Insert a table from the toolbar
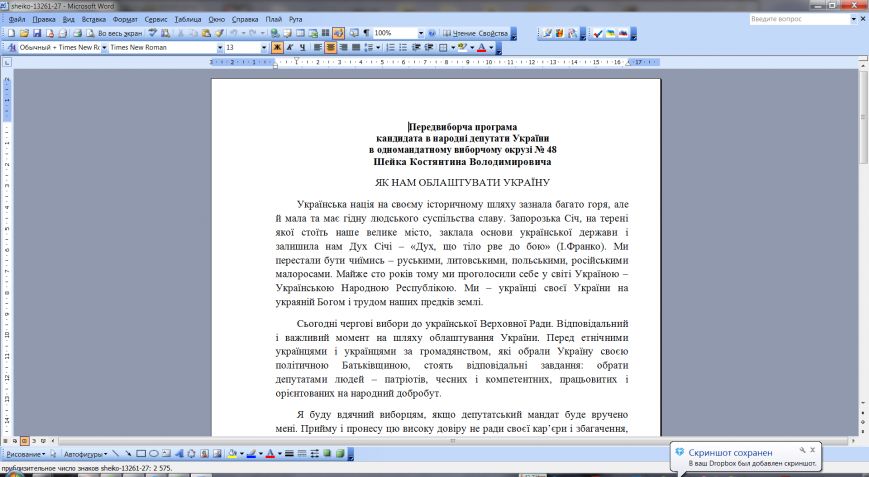Image resolution: width=869 pixels, height=477 pixels. click(x=300, y=33)
